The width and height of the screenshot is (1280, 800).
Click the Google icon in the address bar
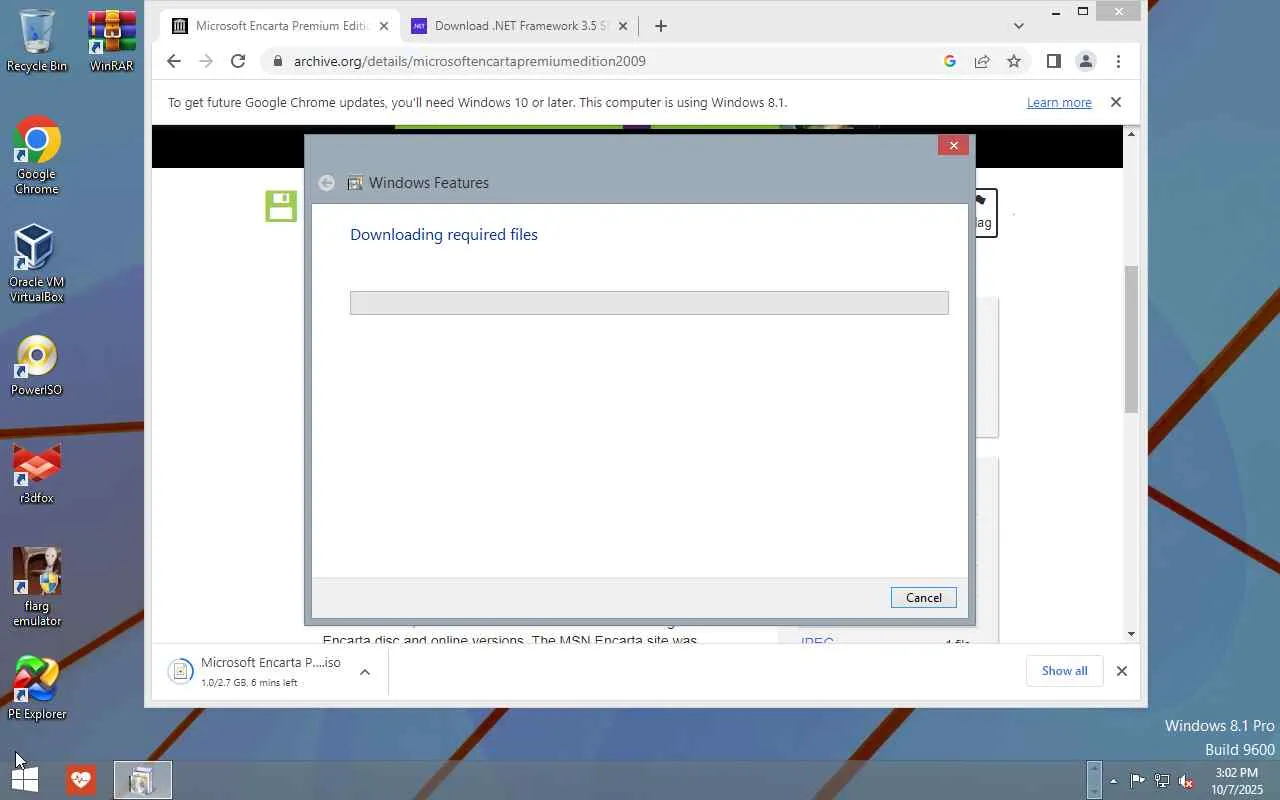950,61
